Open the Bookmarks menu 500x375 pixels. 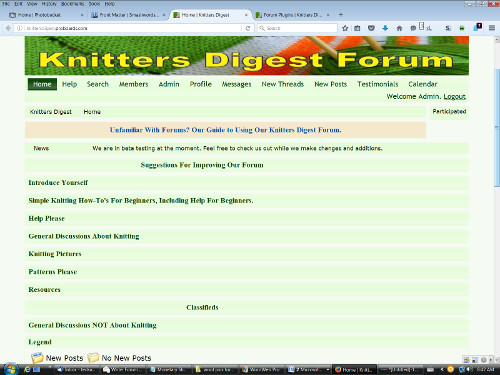click(72, 4)
